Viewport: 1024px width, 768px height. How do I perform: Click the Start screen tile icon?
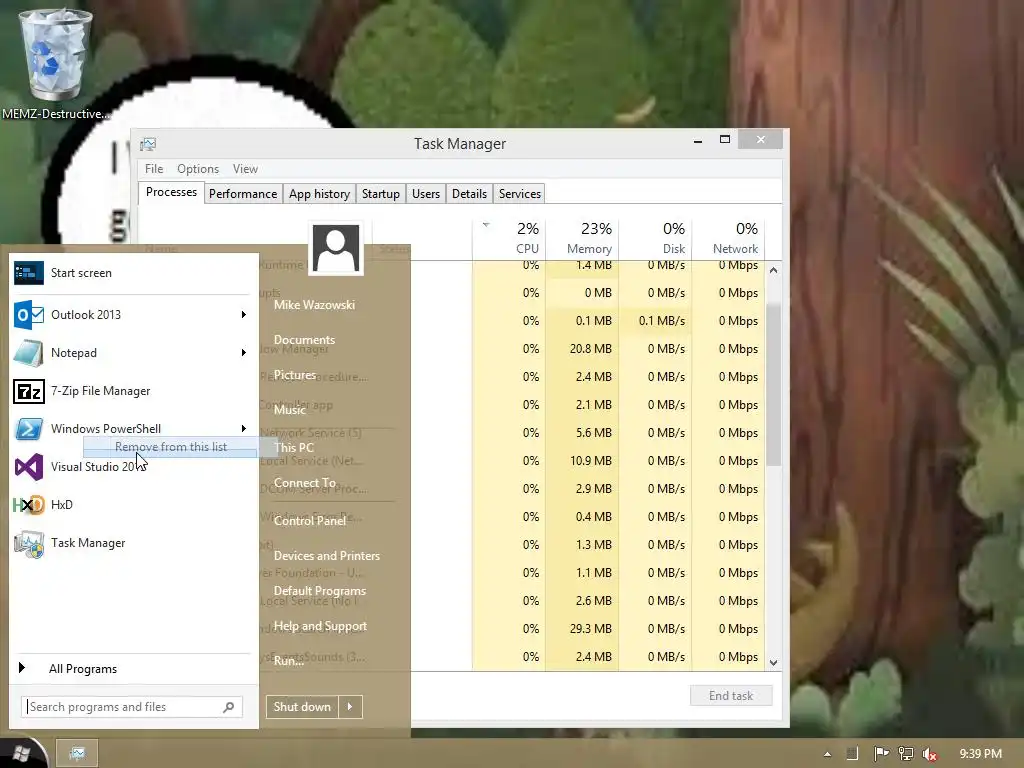[29, 273]
